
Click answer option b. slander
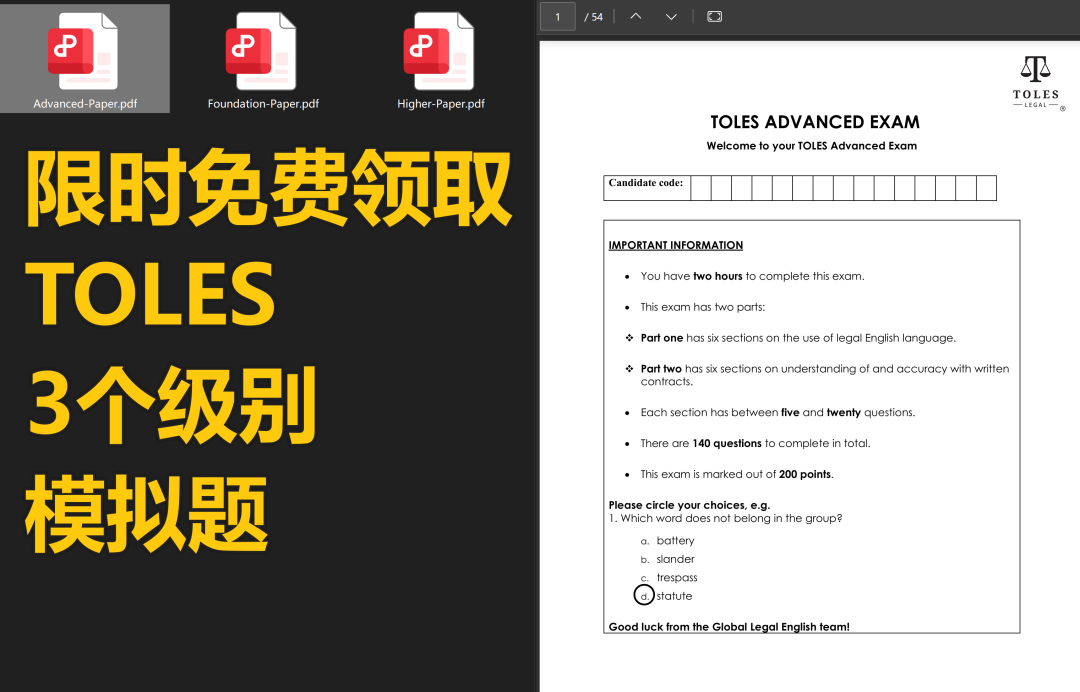667,559
